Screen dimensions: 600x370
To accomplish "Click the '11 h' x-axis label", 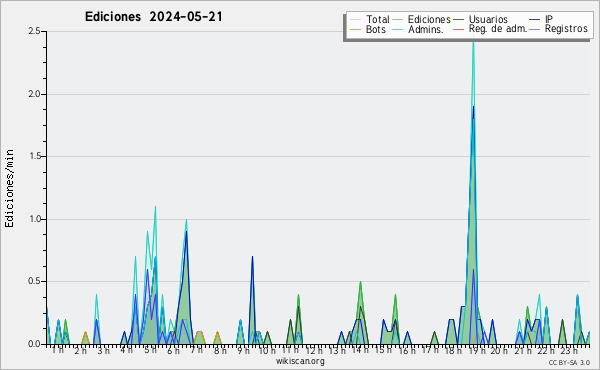I will 290,350.
